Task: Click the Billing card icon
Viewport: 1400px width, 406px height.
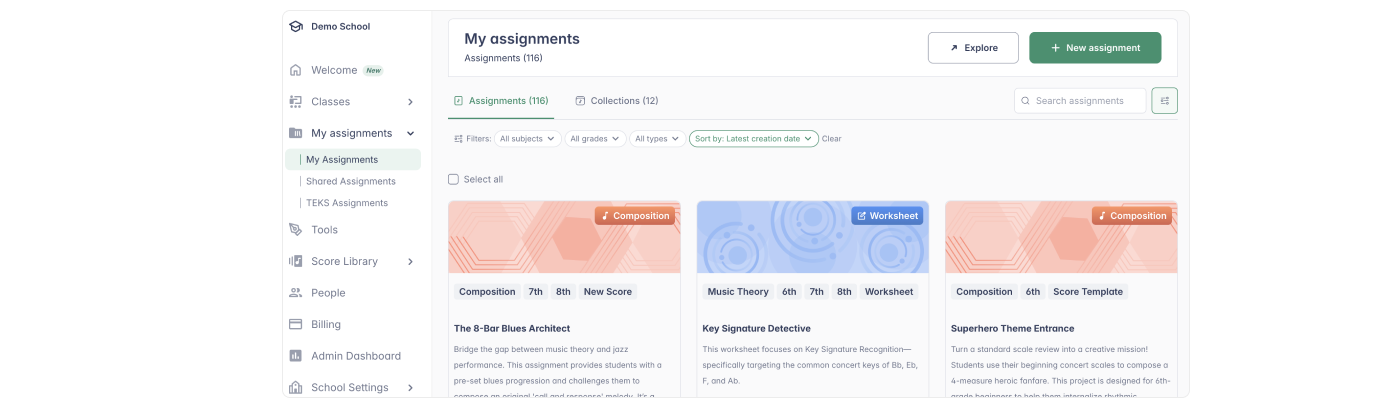Action: point(296,324)
